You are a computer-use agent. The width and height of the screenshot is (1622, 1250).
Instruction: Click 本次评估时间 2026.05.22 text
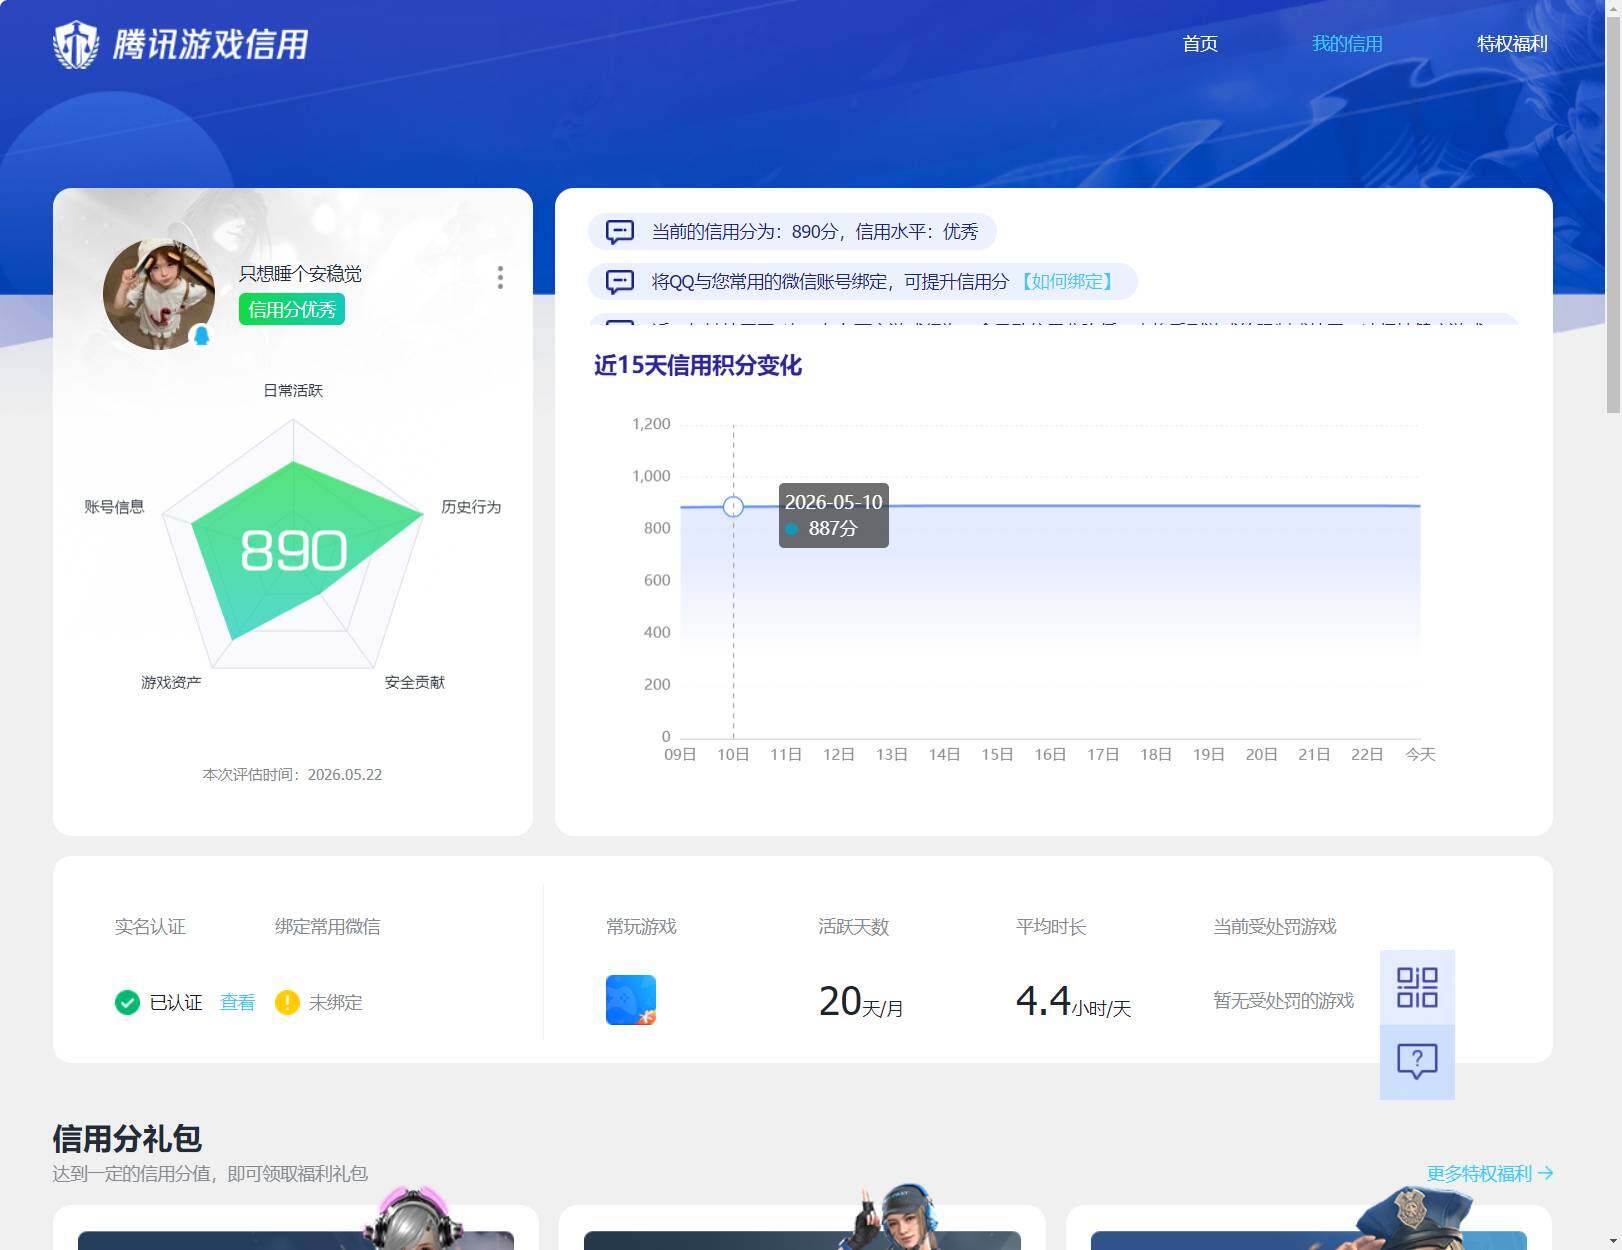pyautogui.click(x=292, y=774)
